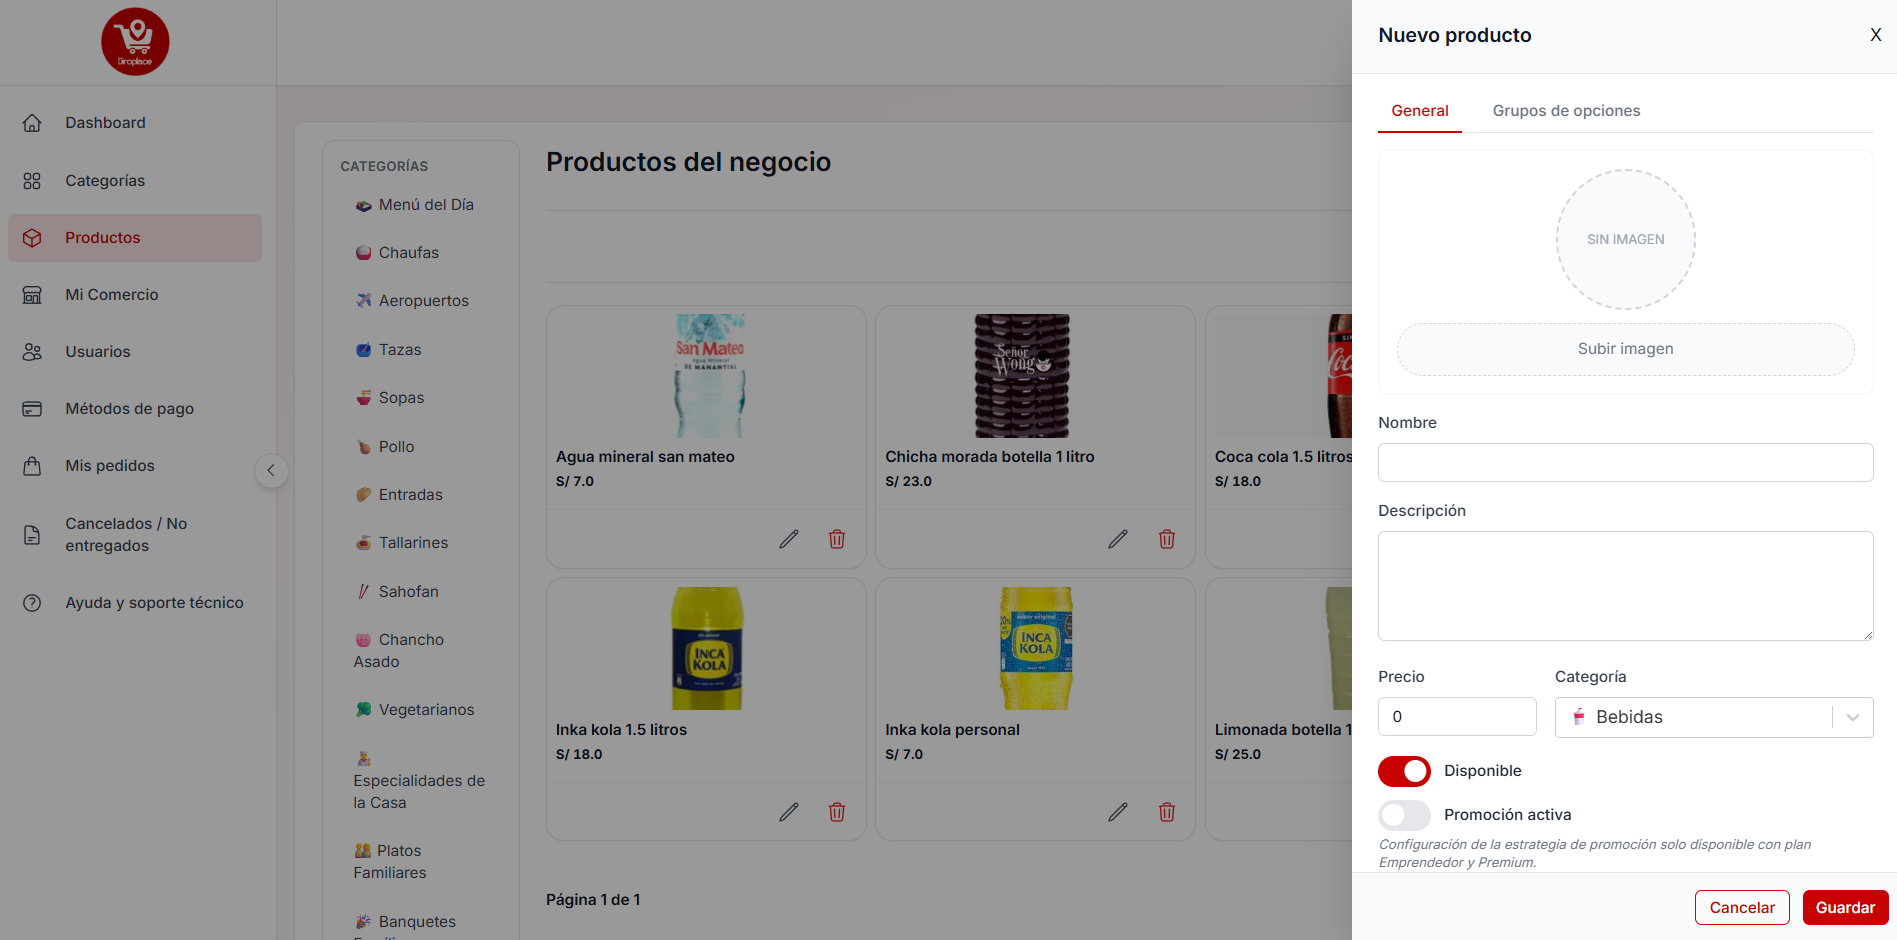The image size is (1897, 940).
Task: Click the Dashboard home icon
Action: click(x=32, y=123)
